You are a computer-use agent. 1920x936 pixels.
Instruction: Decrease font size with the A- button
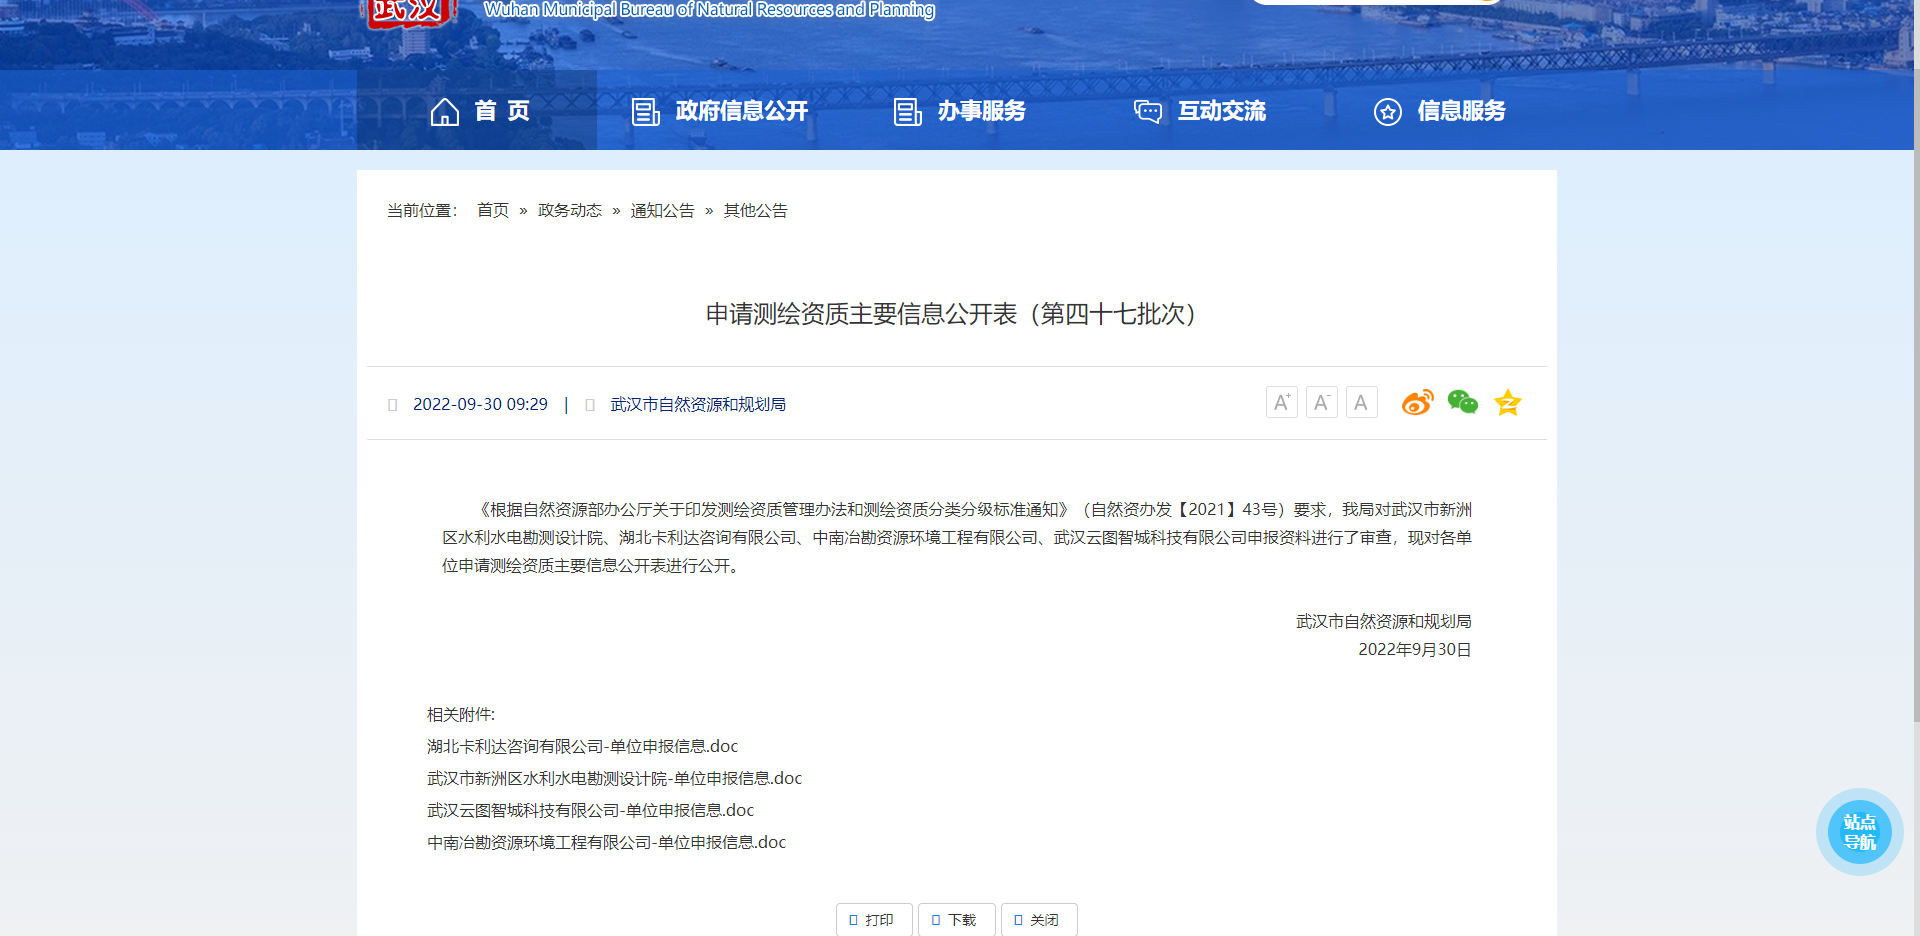[x=1321, y=402]
